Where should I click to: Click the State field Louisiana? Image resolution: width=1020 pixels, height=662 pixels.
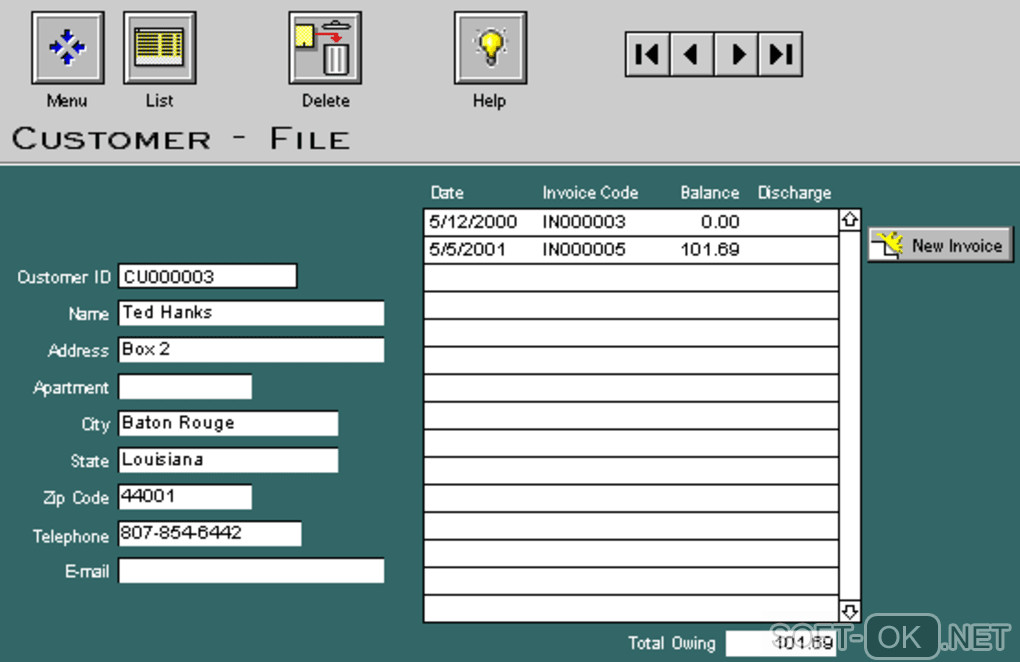tap(228, 460)
